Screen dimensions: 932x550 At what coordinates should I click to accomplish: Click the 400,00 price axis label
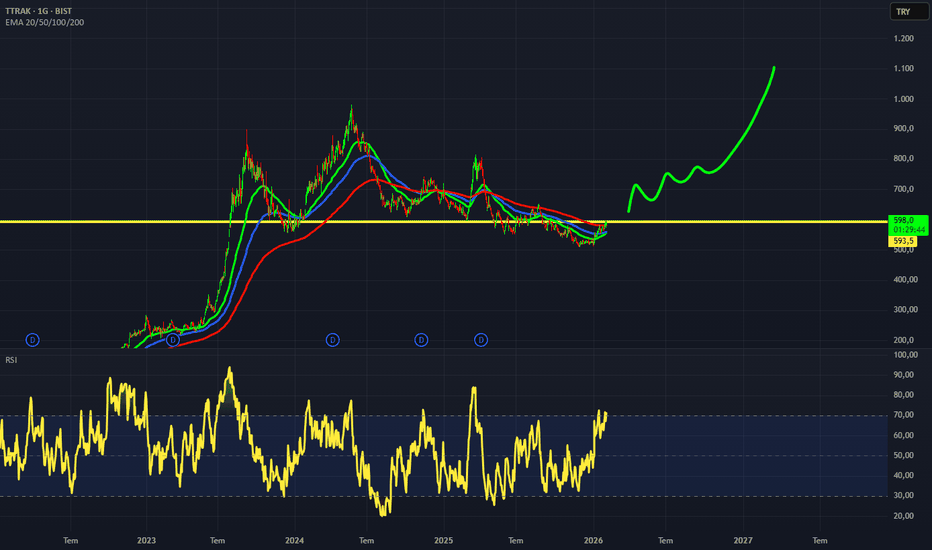[905, 279]
